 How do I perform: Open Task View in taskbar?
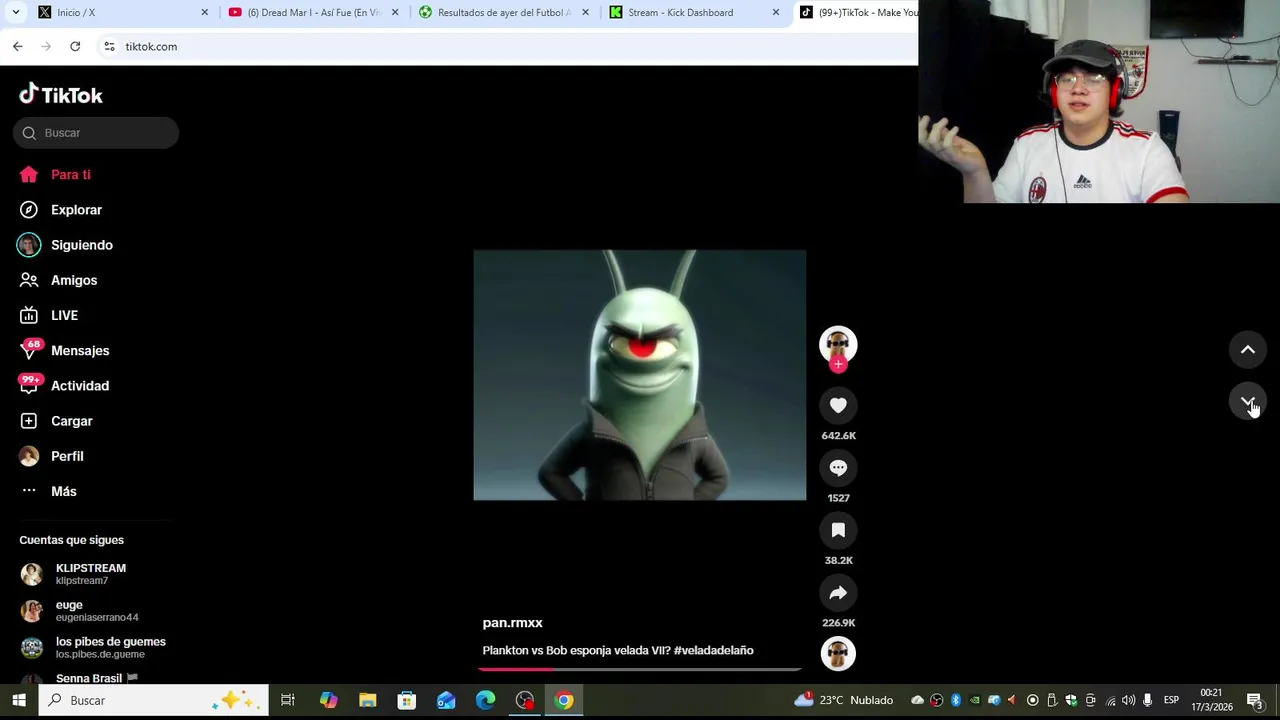coord(287,700)
